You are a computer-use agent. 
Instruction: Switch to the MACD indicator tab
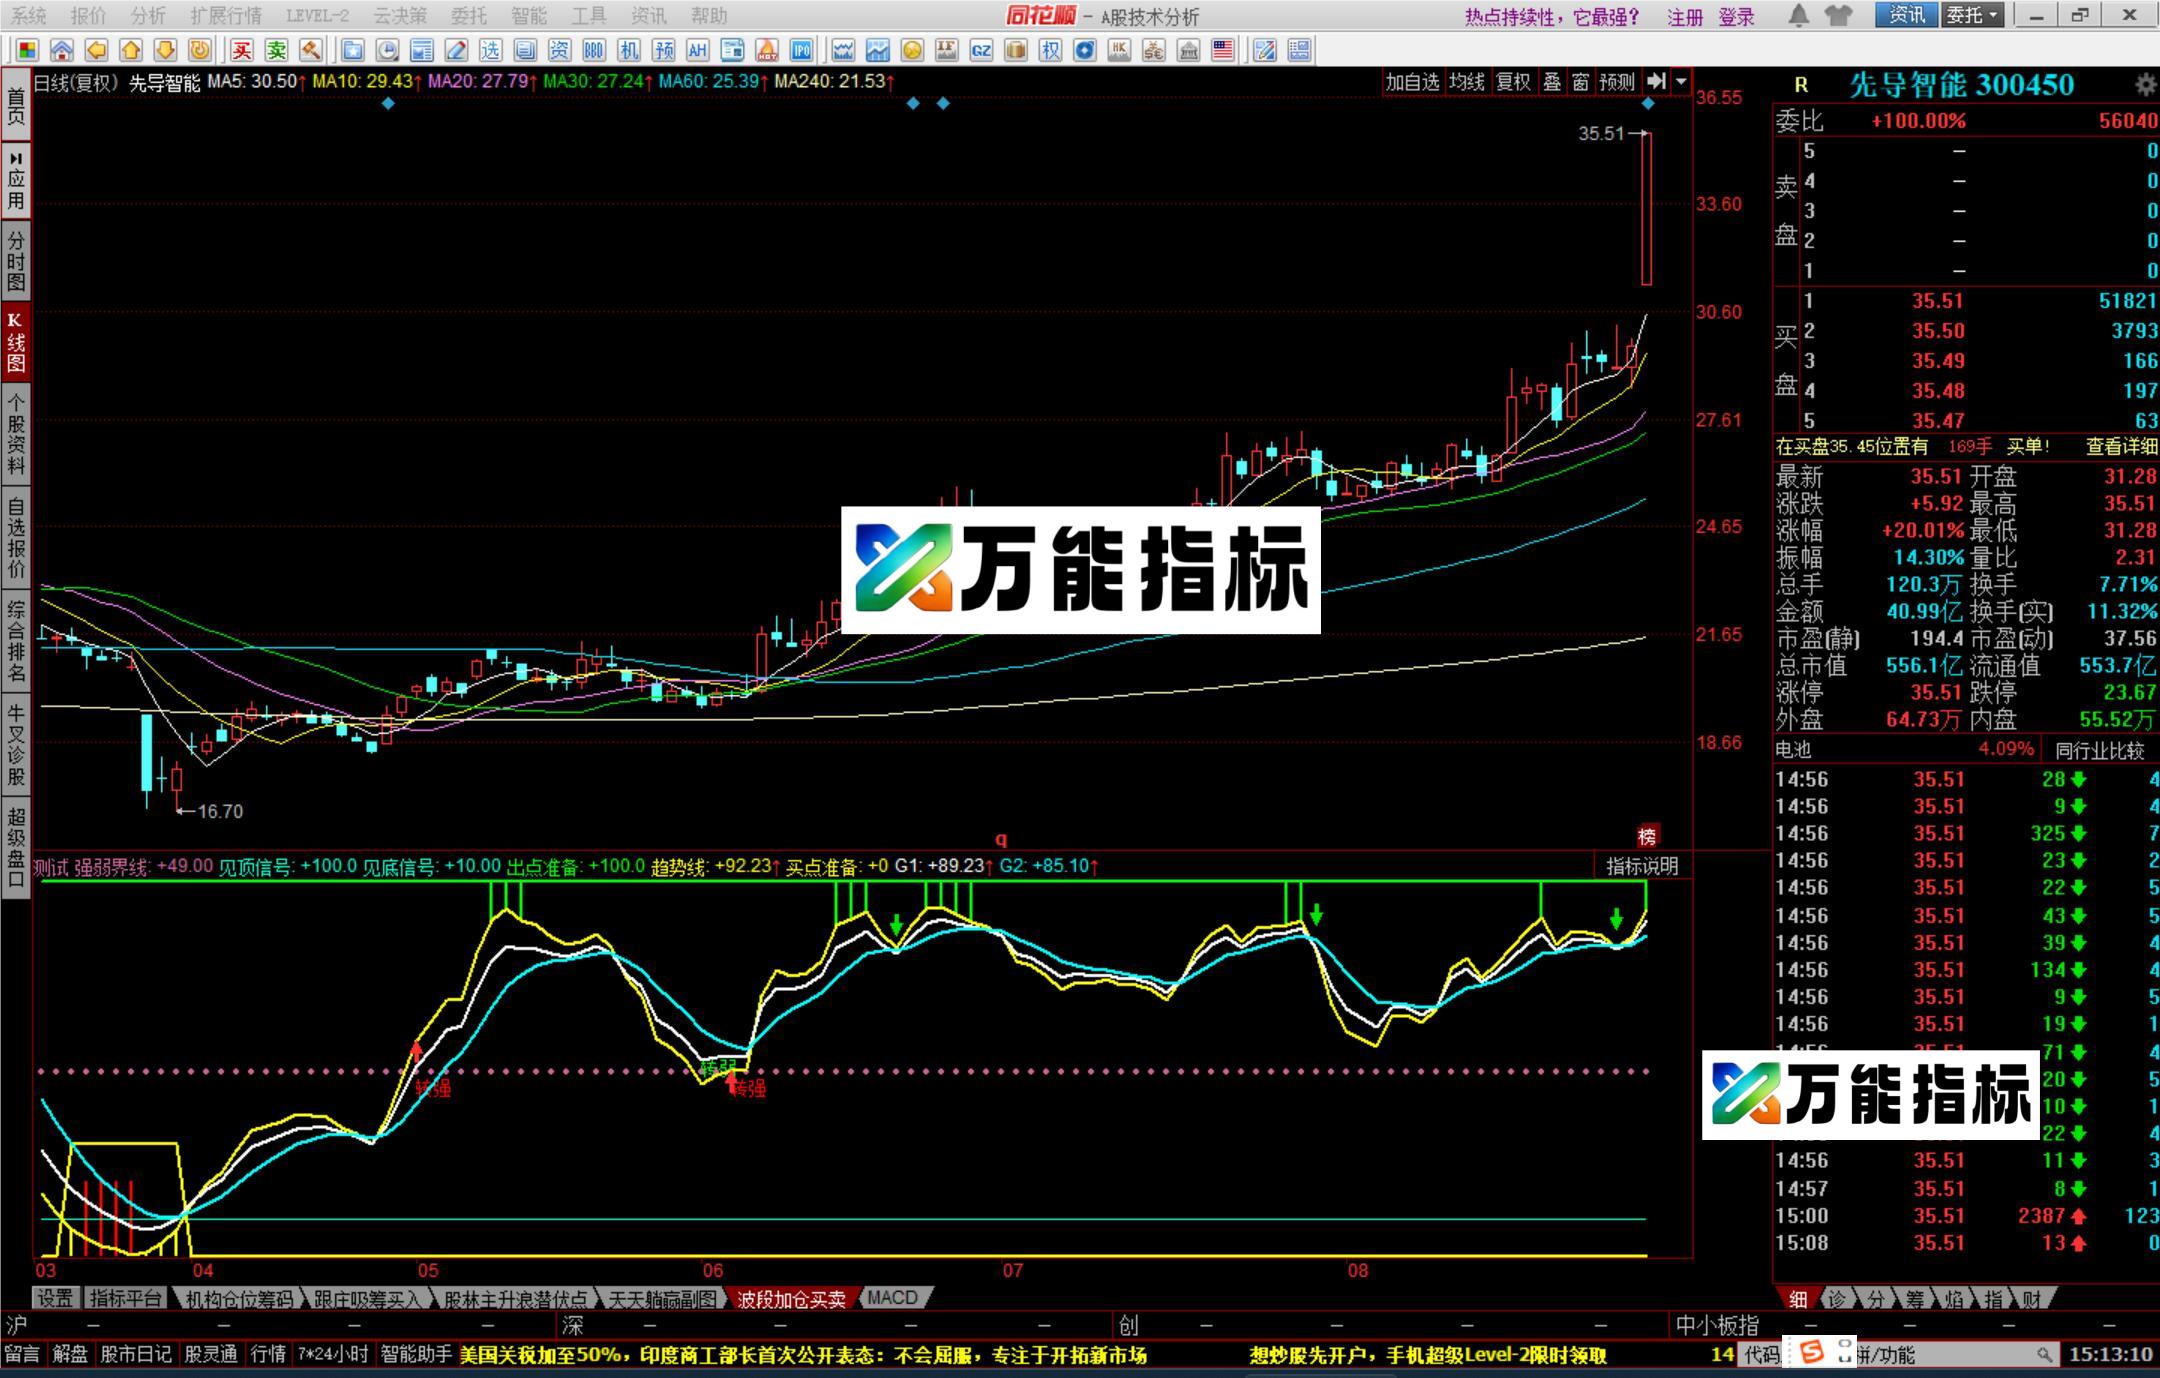tap(892, 1297)
